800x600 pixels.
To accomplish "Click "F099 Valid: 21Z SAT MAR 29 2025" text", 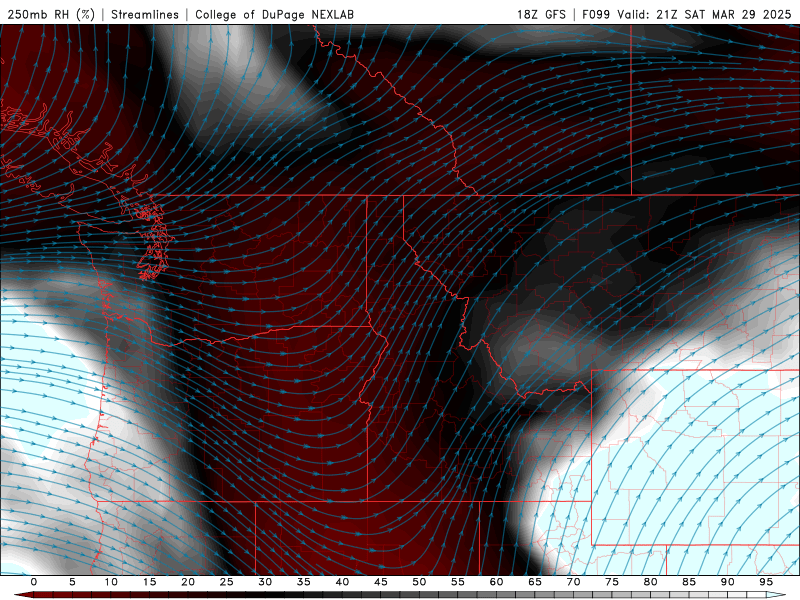I will tap(687, 14).
